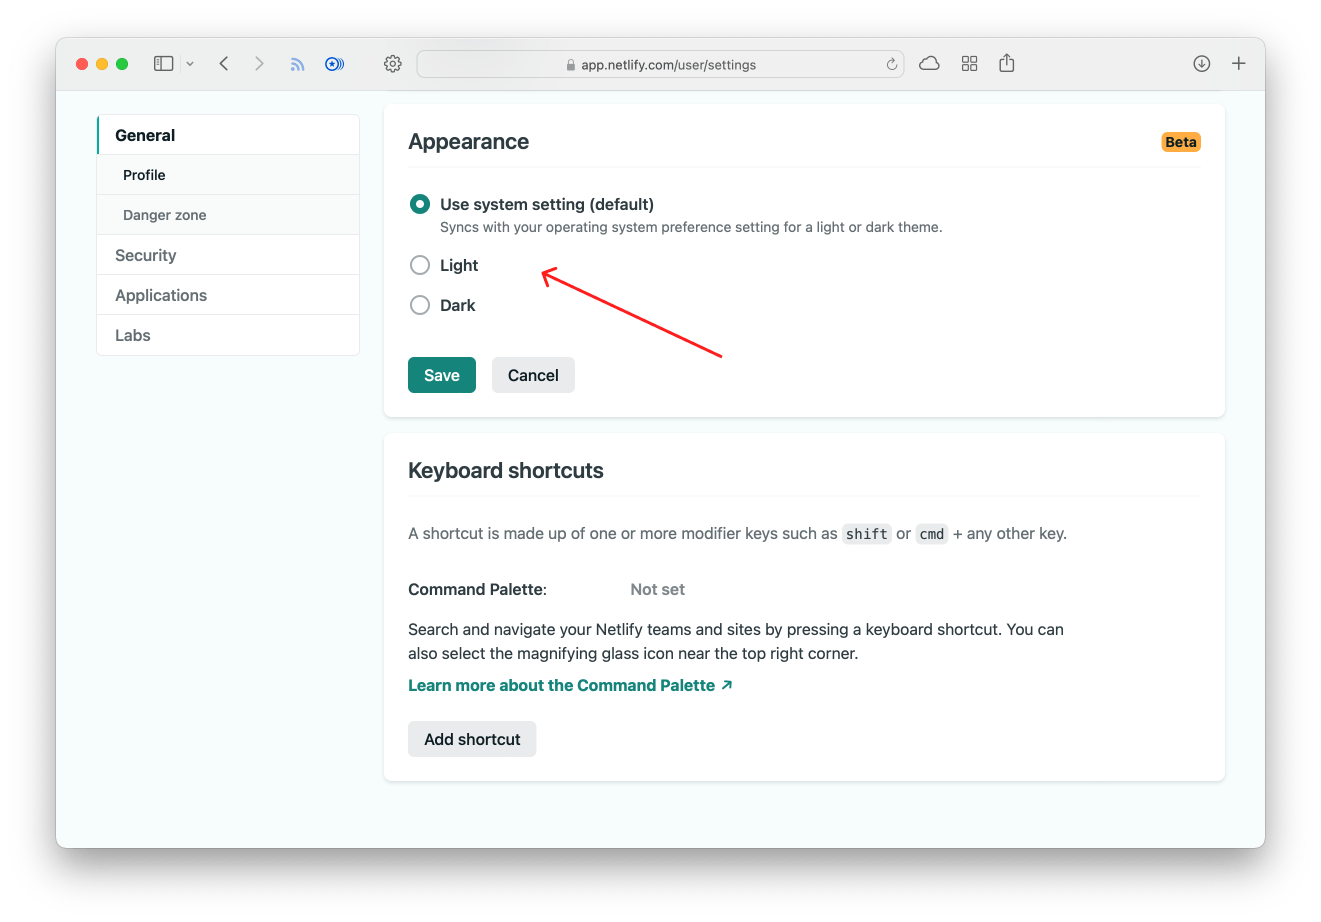Click the Appearance section heading
Image resolution: width=1321 pixels, height=922 pixels.
pyautogui.click(x=468, y=142)
